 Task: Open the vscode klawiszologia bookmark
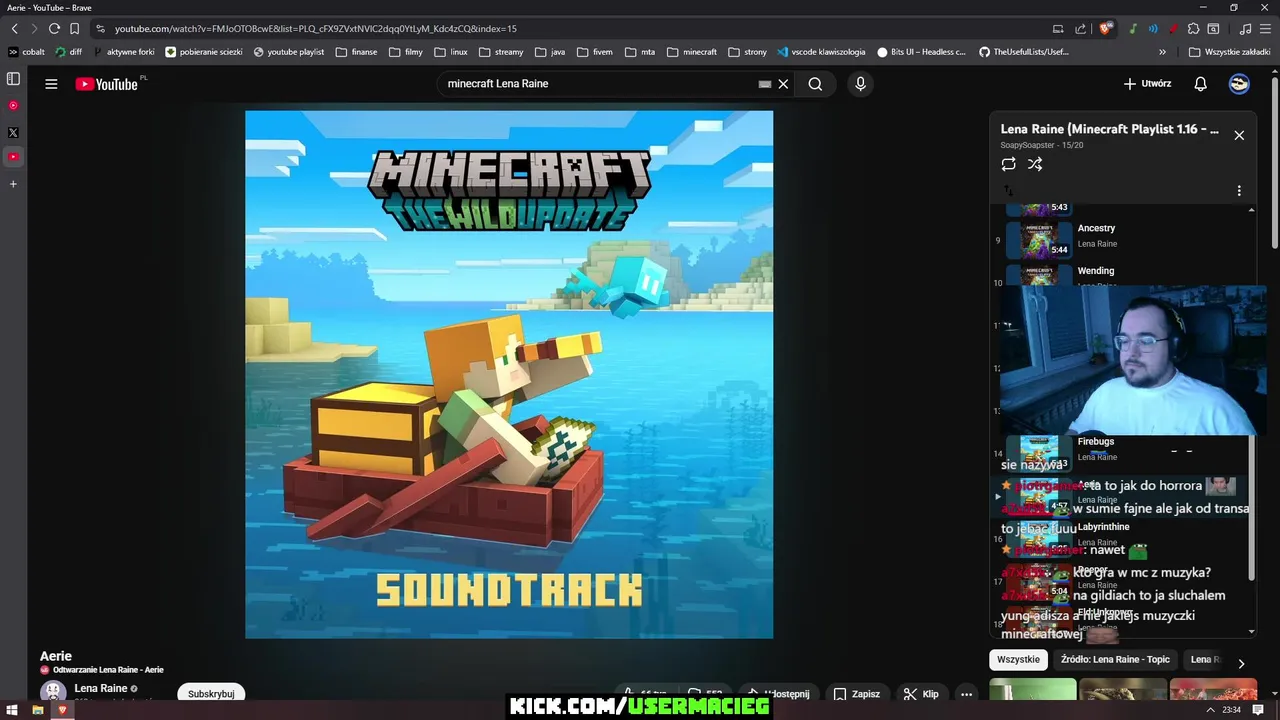(x=821, y=52)
